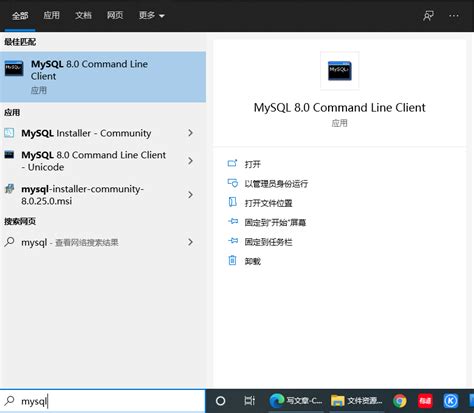Click MySQL Installer - Community app icon

click(9, 133)
